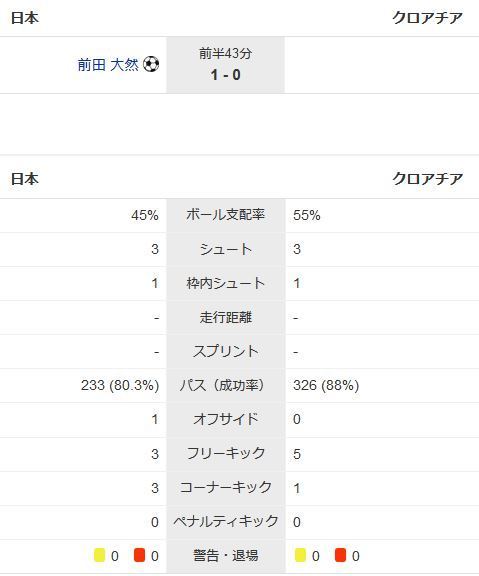Click the 前半43分 goal time label
The image size is (479, 576).
coord(226,54)
